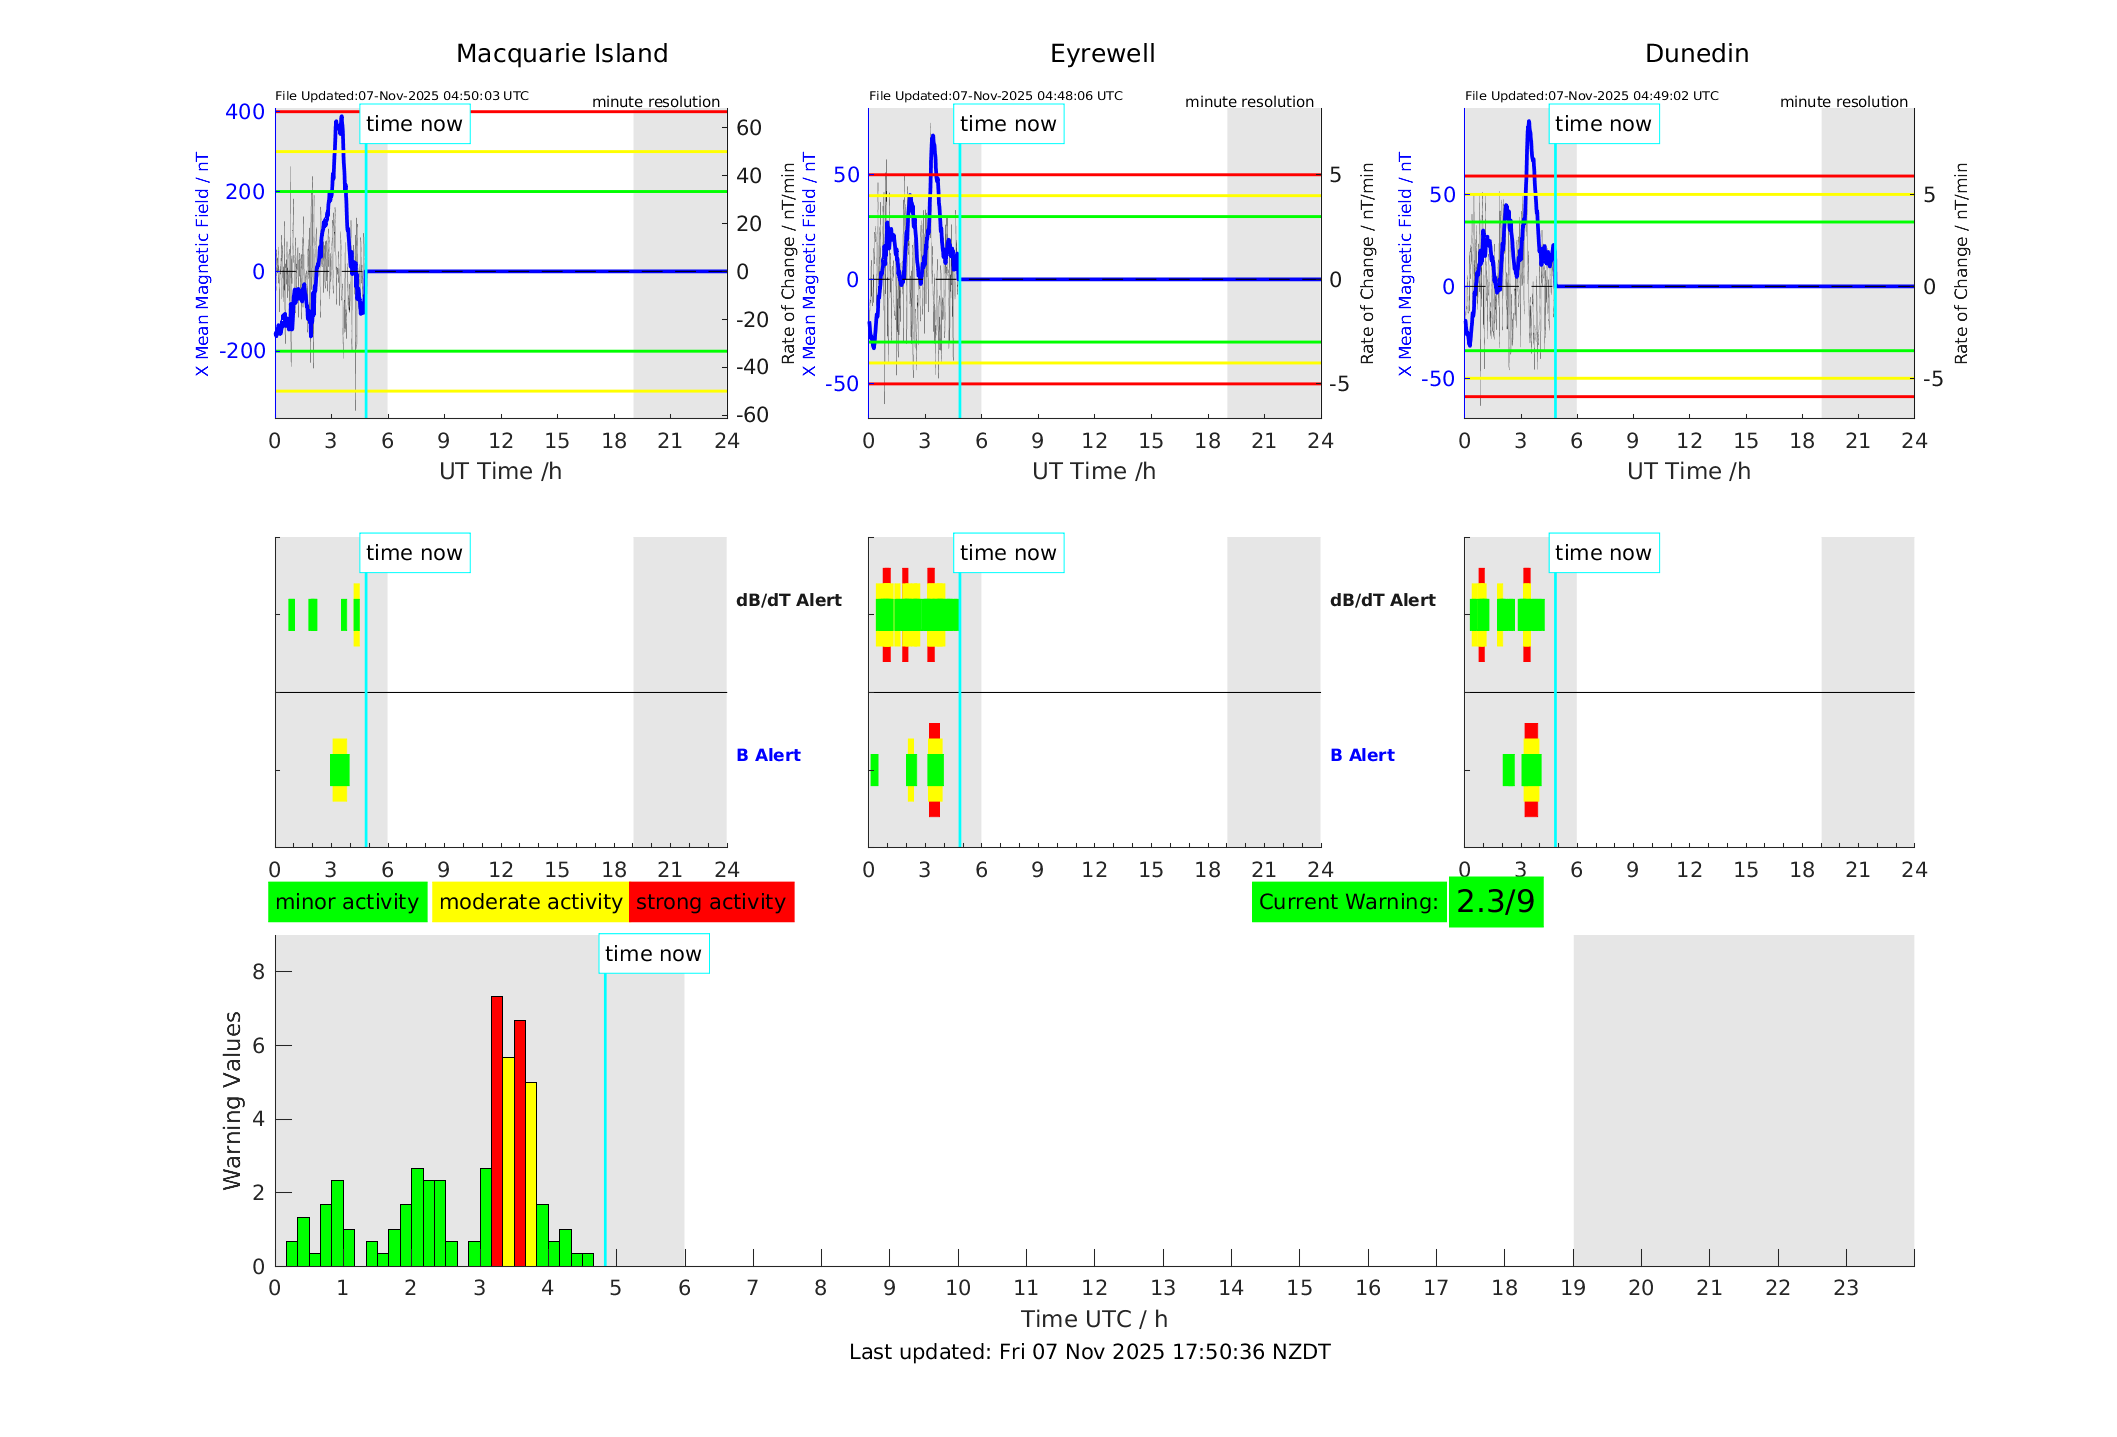Image resolution: width=2117 pixels, height=1437 pixels.
Task: Click the Current Warning label box
Action: (1348, 902)
